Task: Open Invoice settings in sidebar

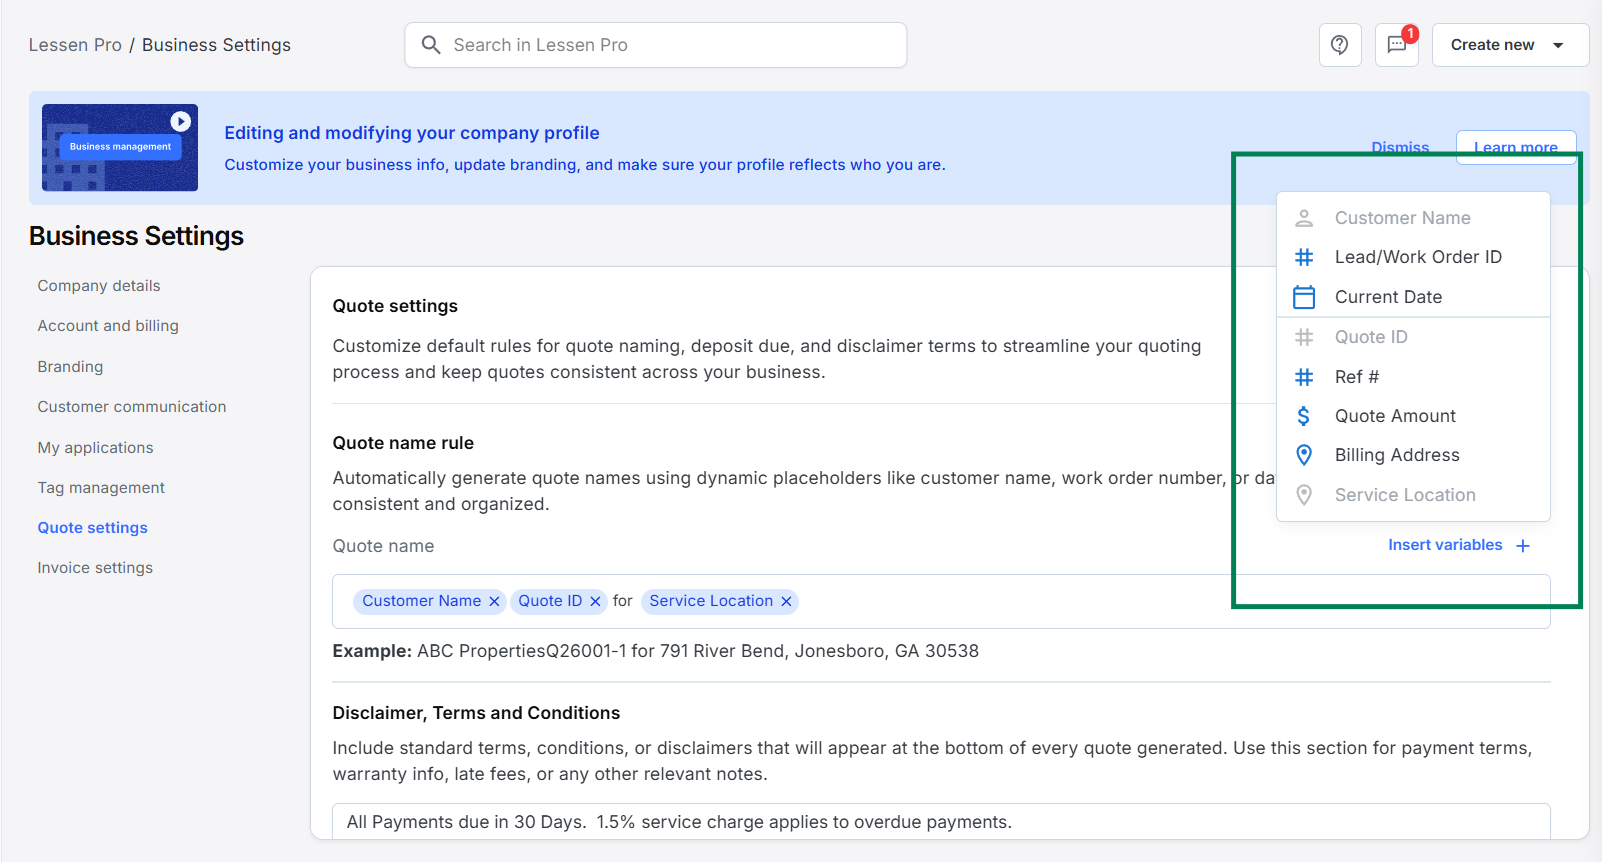Action: (x=95, y=568)
